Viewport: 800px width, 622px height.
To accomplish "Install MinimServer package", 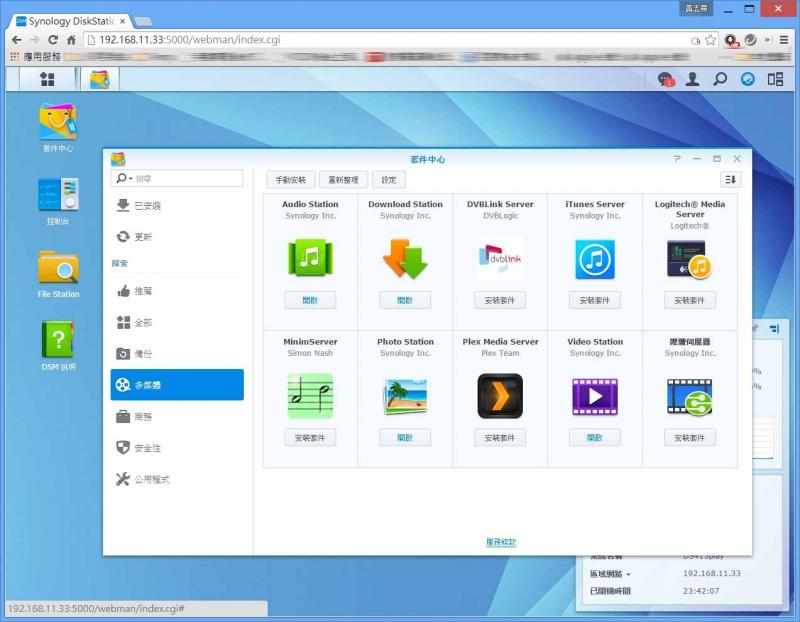I will [x=310, y=438].
